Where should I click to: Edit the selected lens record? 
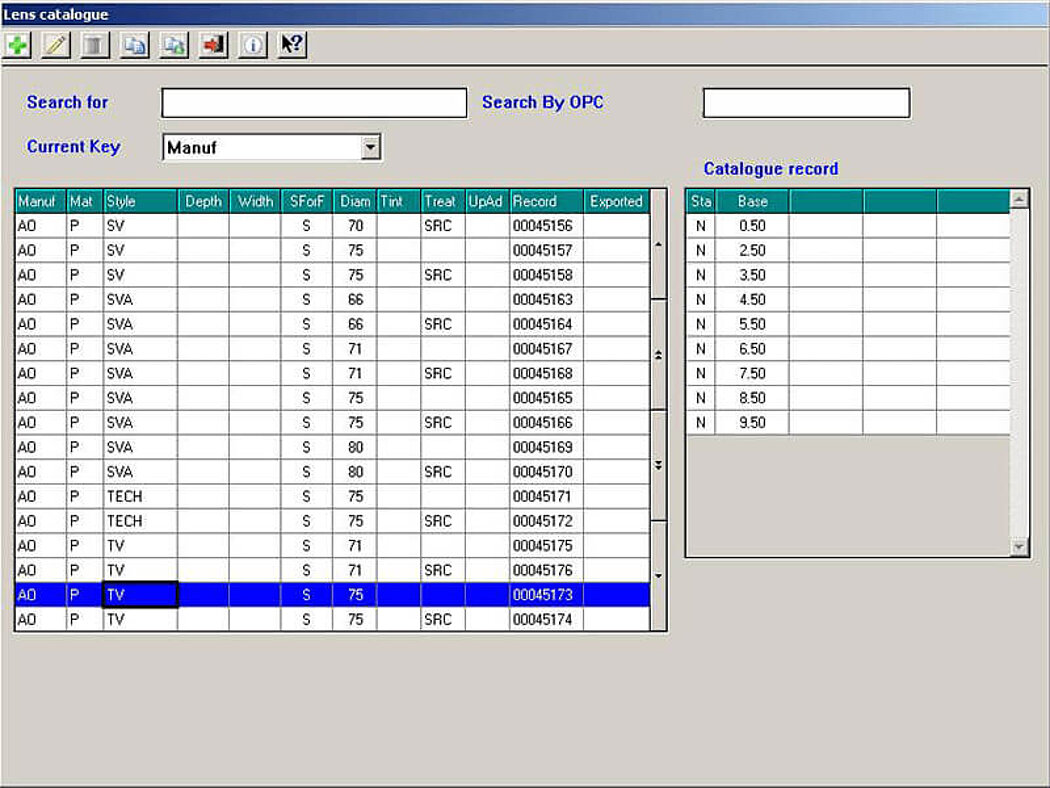click(x=56, y=45)
